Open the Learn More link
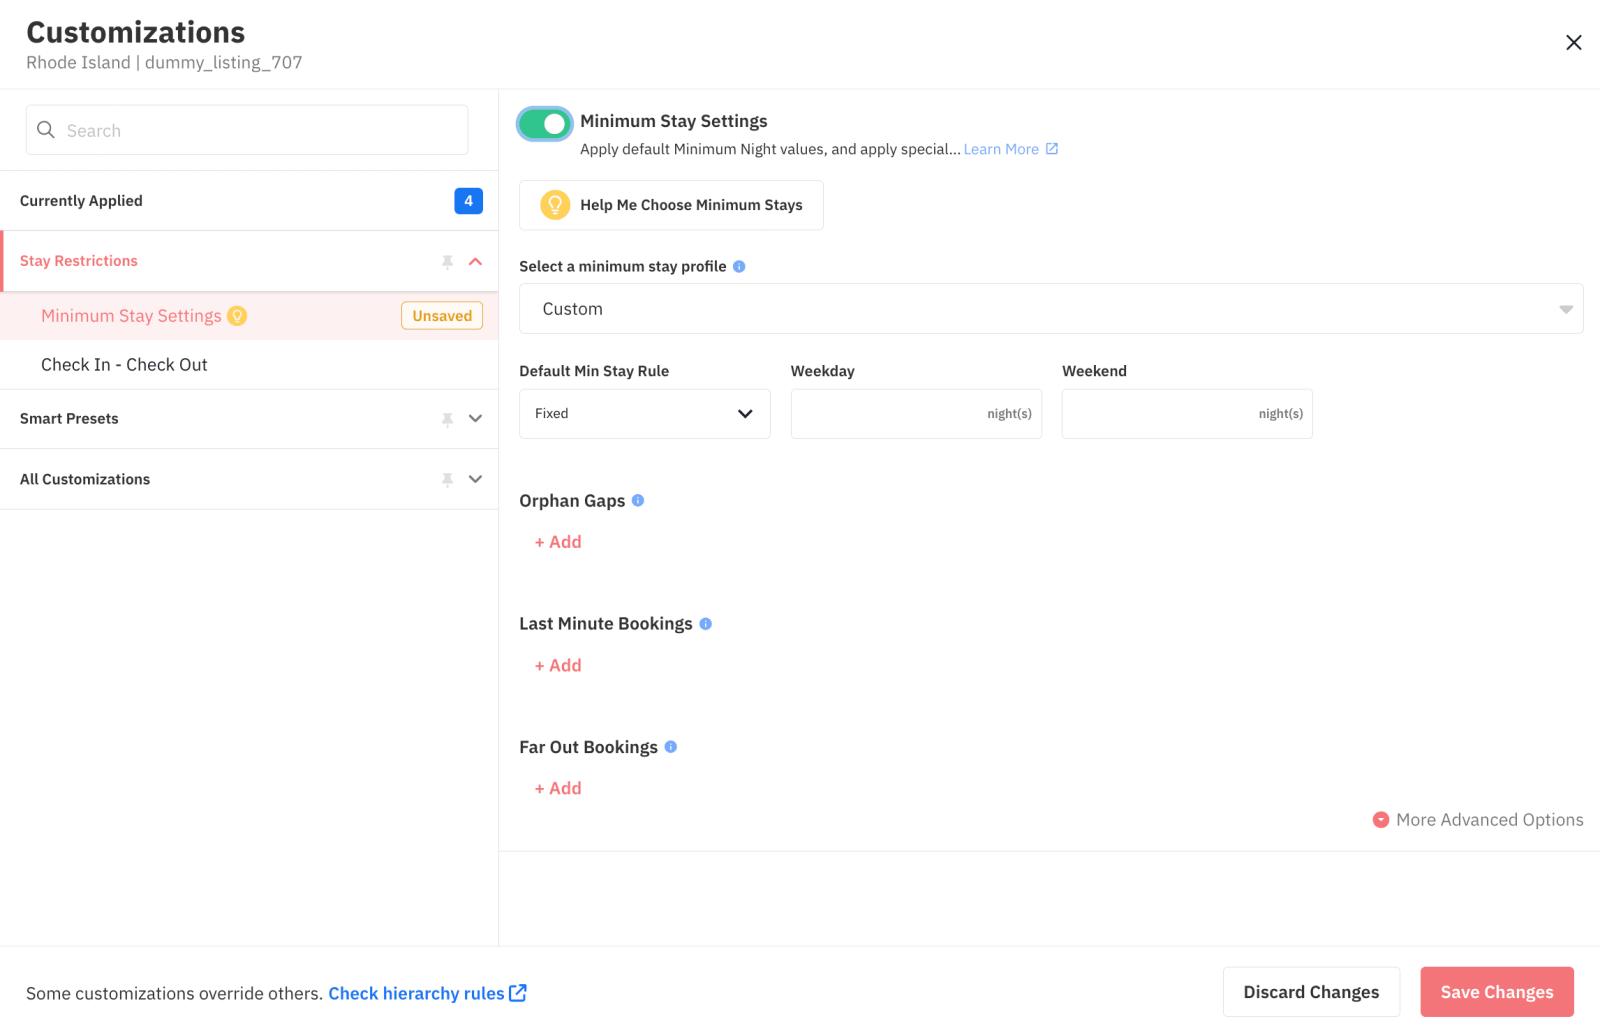This screenshot has height=1033, width=1600. [x=1001, y=149]
